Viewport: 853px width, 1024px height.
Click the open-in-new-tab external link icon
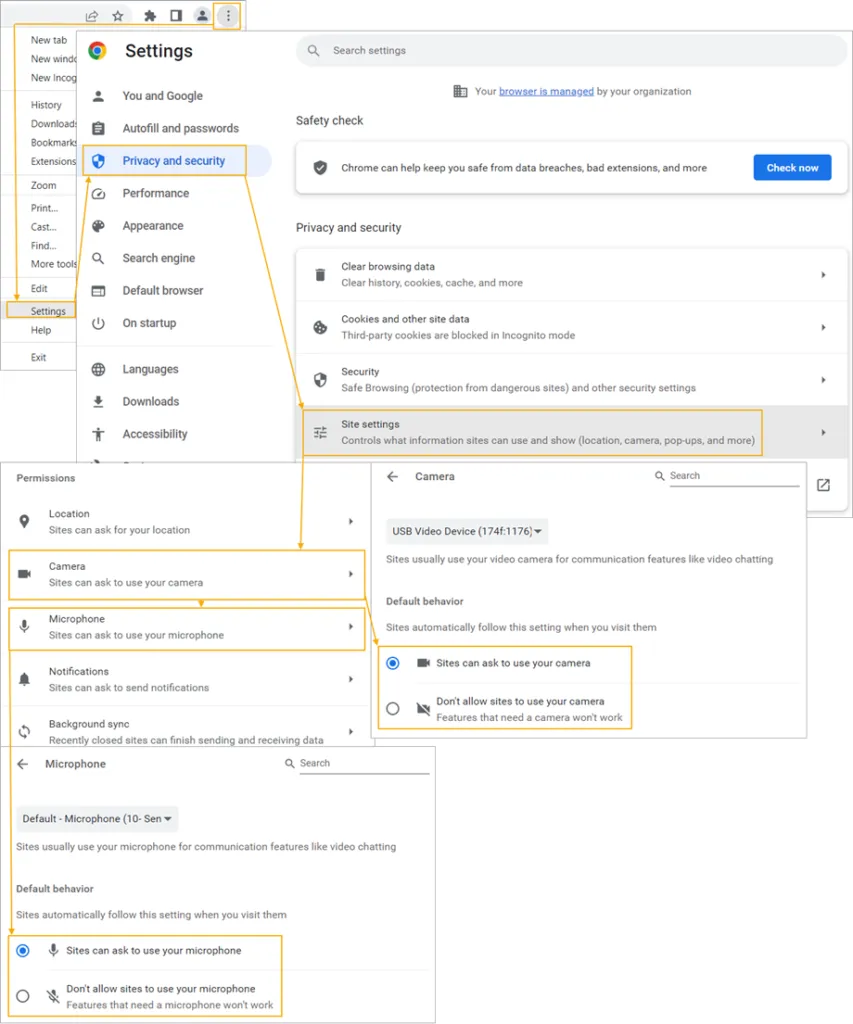pyautogui.click(x=823, y=485)
